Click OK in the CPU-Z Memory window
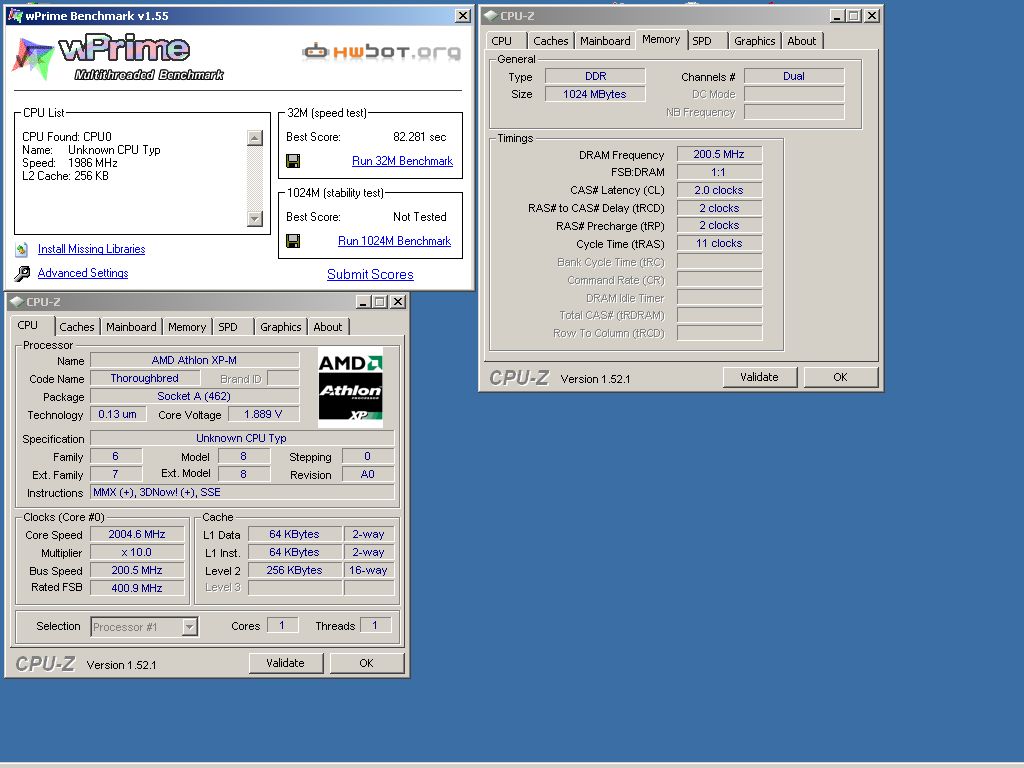The height and width of the screenshot is (768, 1024). coord(840,377)
